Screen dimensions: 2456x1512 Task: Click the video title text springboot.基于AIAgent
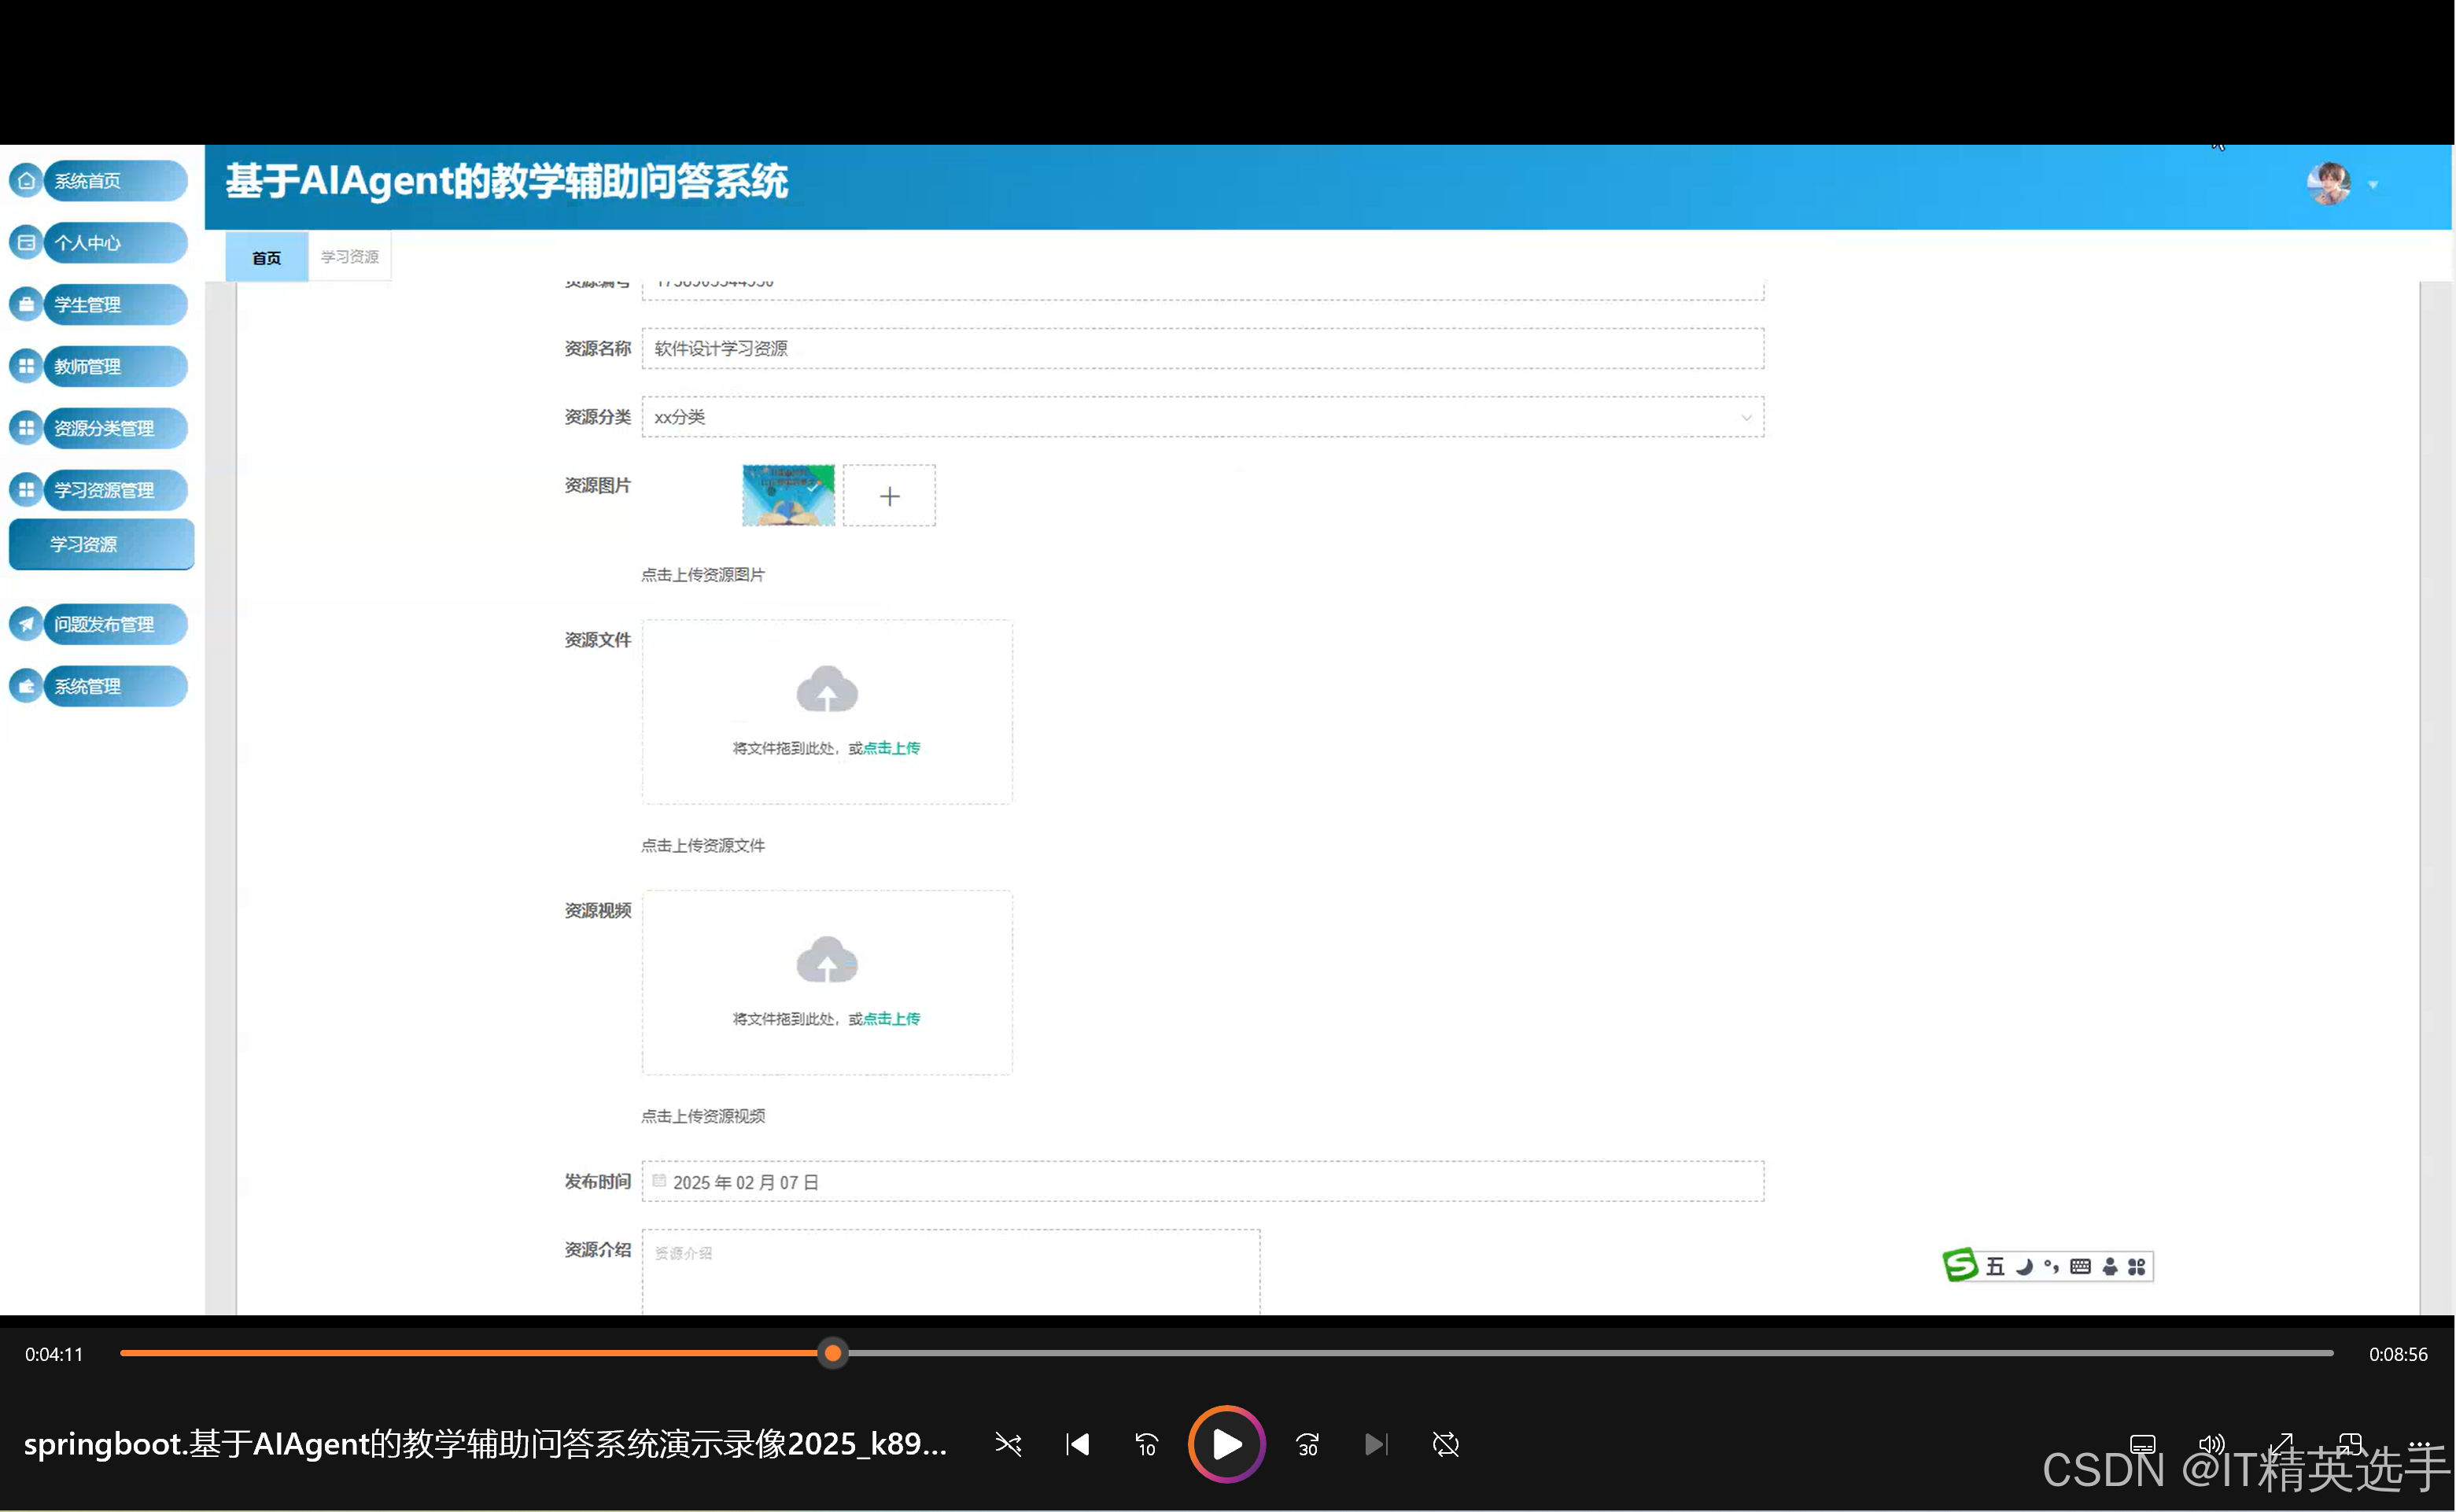(x=486, y=1445)
